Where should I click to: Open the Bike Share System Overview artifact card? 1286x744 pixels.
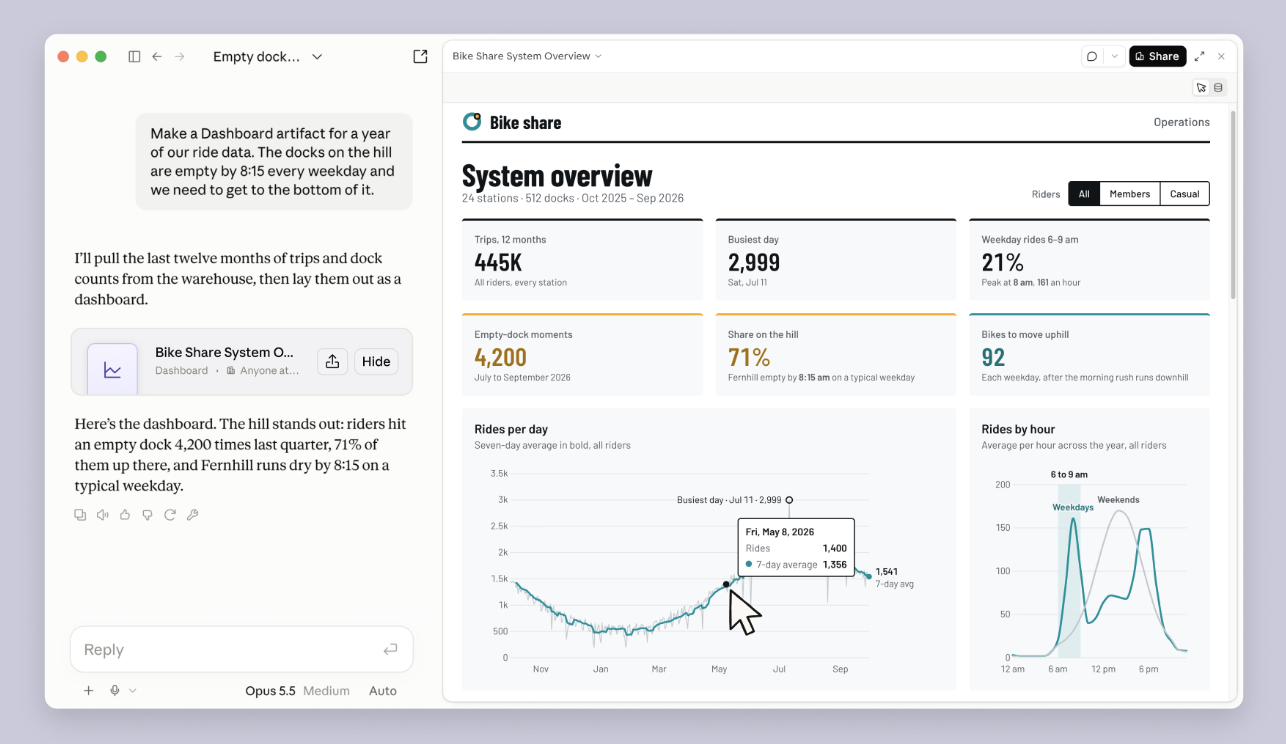point(241,362)
